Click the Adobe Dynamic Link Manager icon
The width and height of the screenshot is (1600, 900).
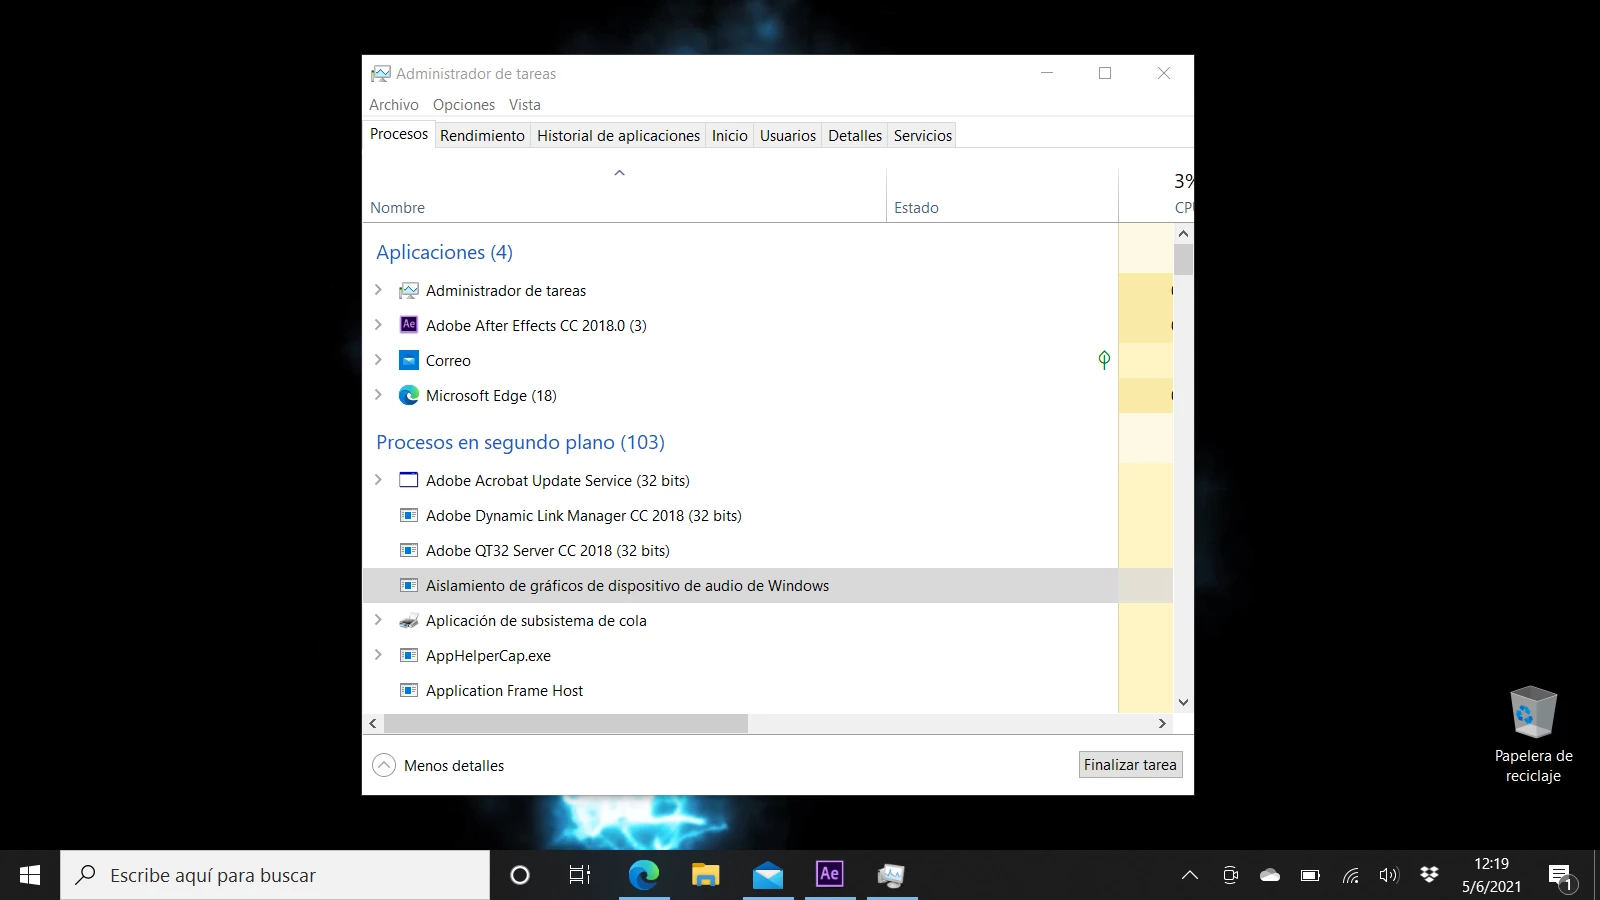pos(408,516)
